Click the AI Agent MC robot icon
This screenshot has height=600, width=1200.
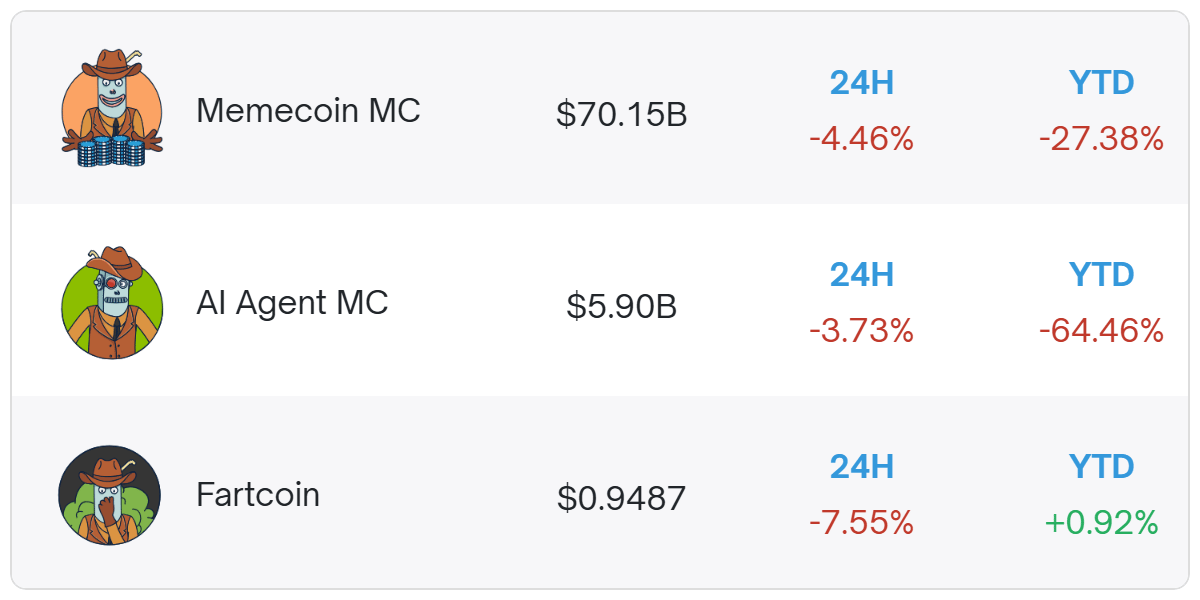tap(111, 302)
